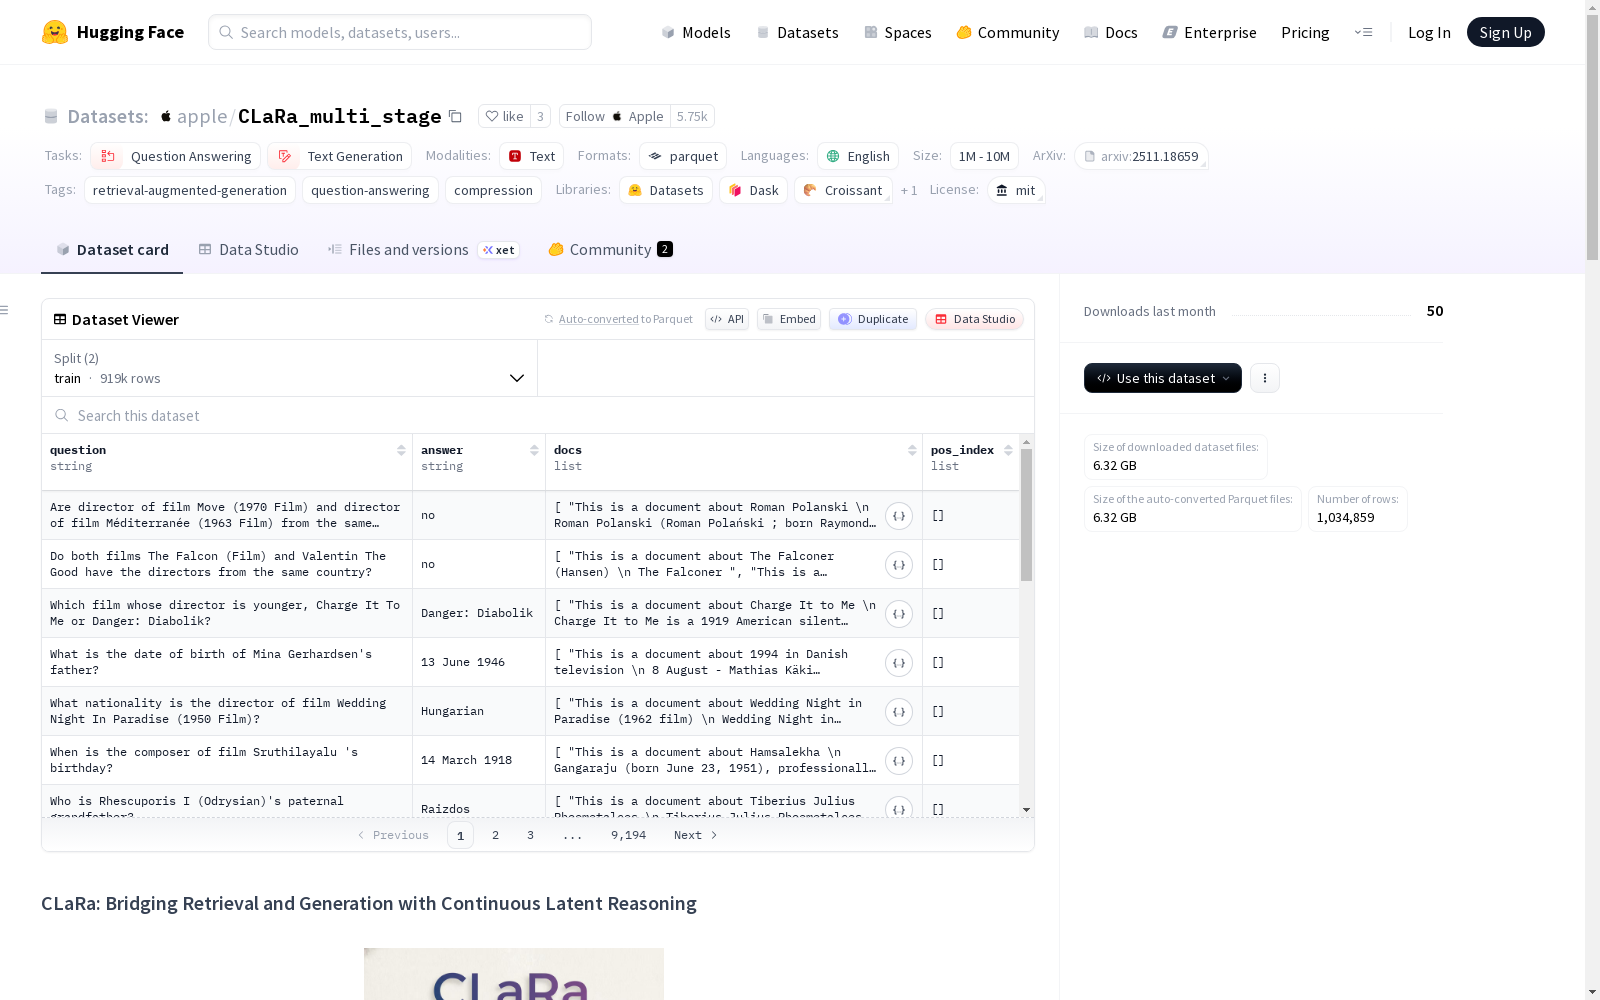
Task: Open Datasets in the top navigation
Action: point(797,32)
